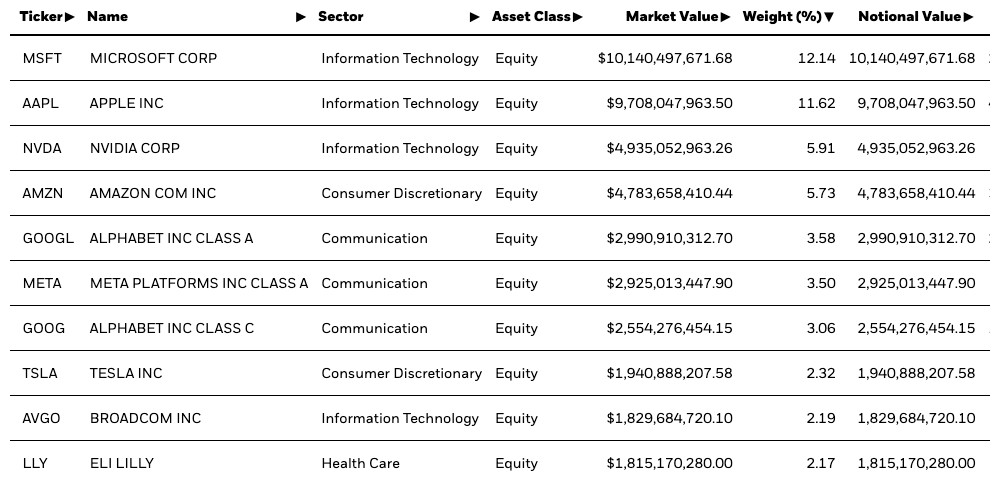Click ALPHABET INC CLASS A name
The height and width of the screenshot is (488, 994).
click(x=171, y=238)
